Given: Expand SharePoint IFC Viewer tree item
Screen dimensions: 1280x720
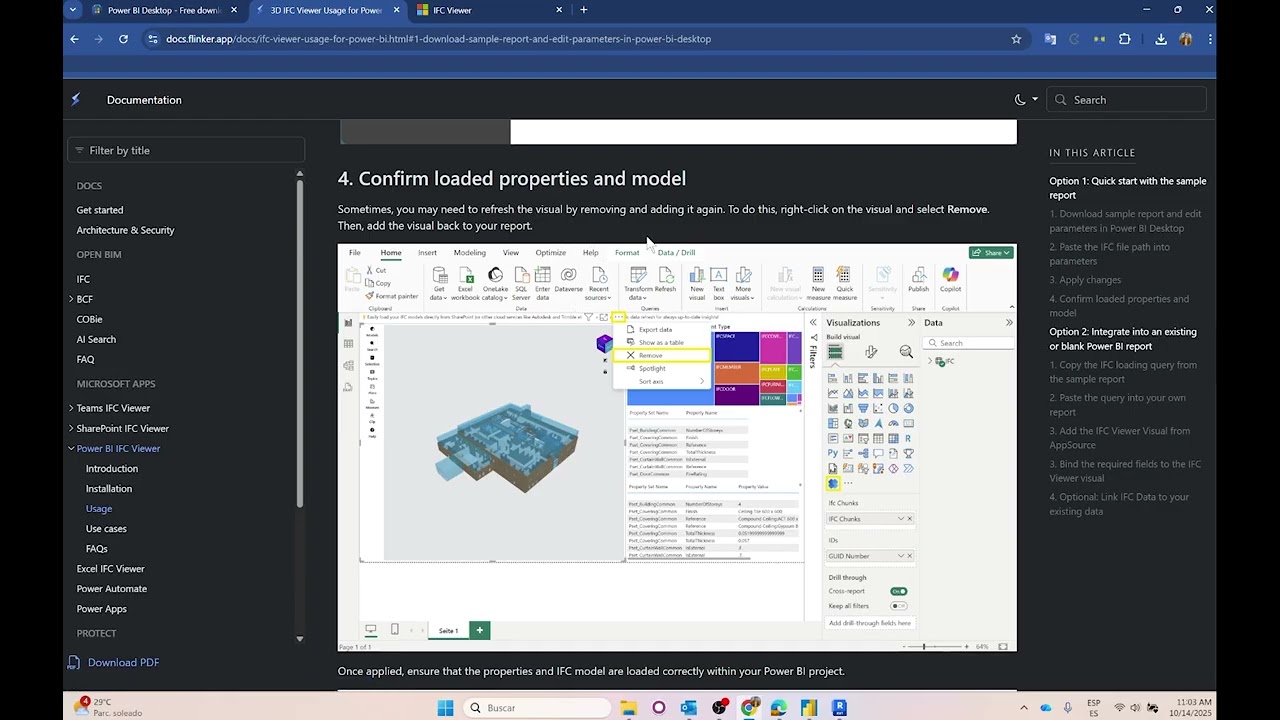Looking at the screenshot, I should coord(71,428).
